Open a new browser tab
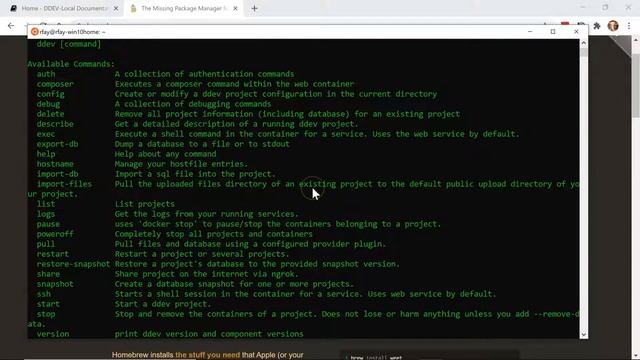640x360 pixels. [254, 8]
